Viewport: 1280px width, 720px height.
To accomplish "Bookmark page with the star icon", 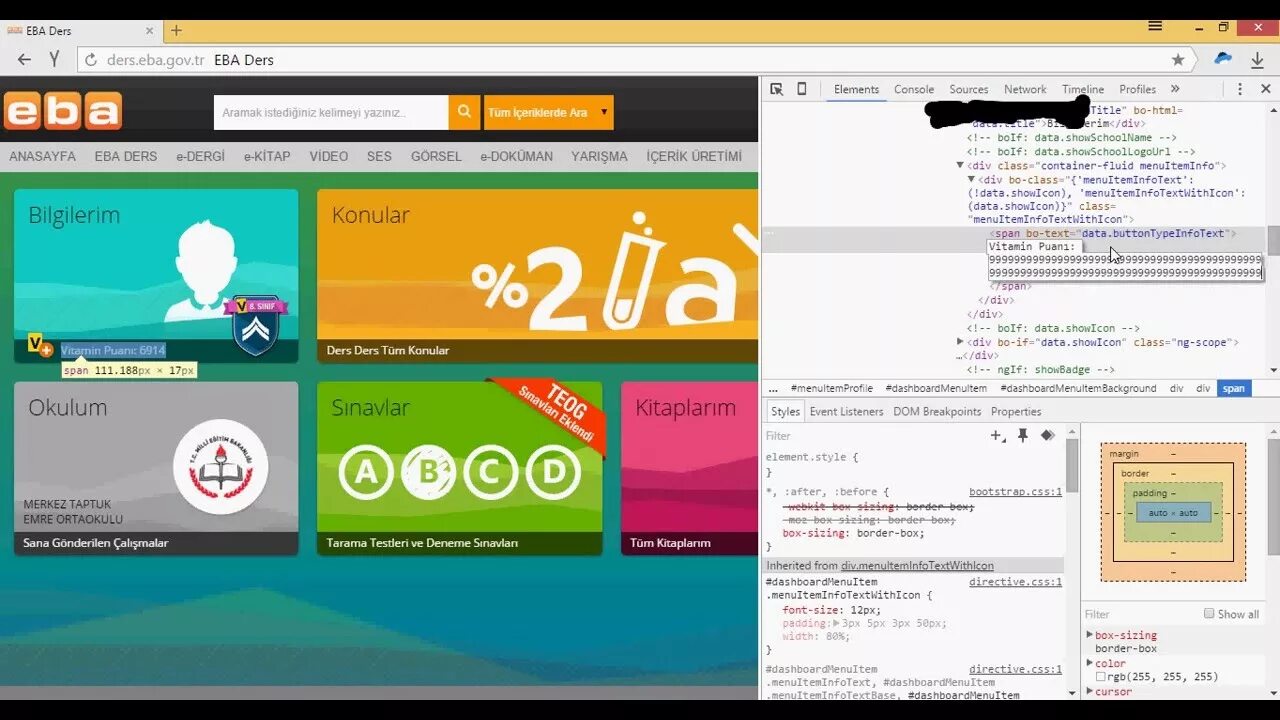I will [x=1178, y=60].
